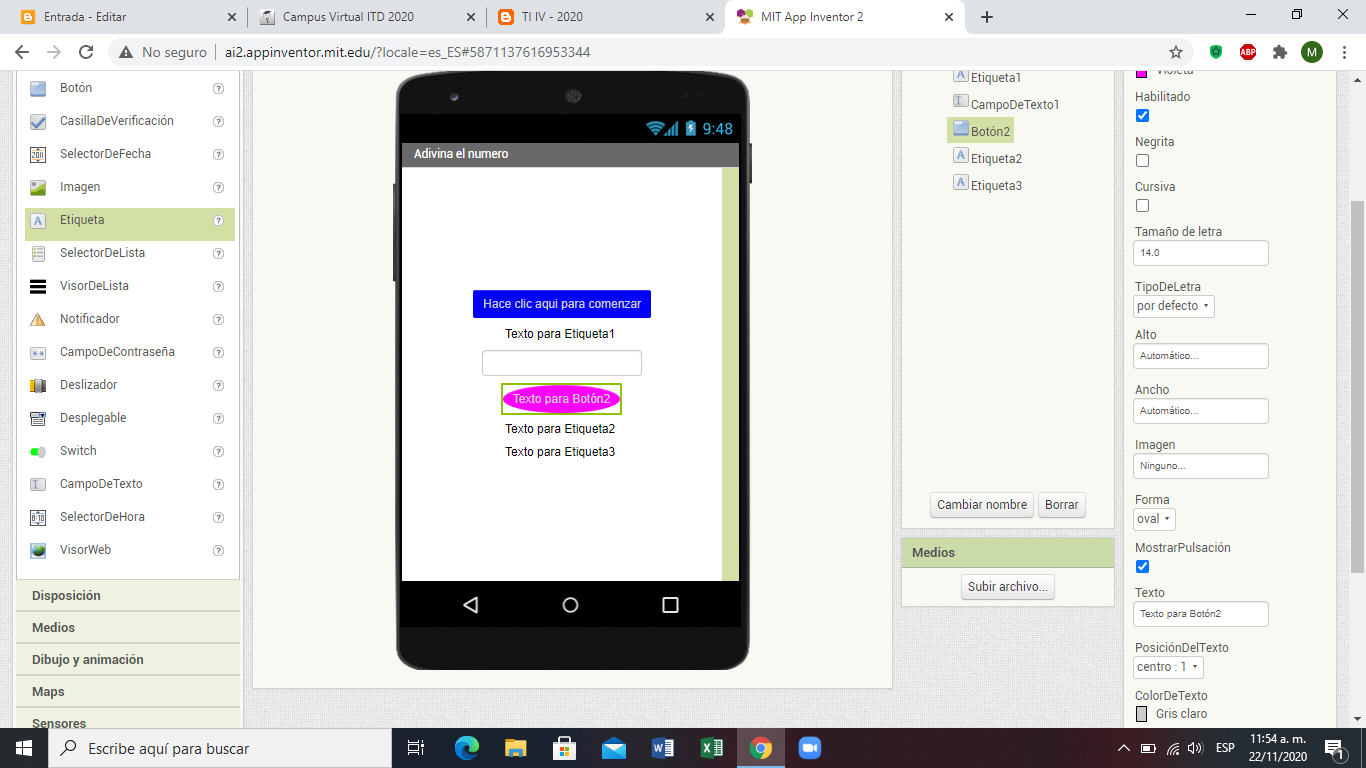This screenshot has width=1366, height=768.
Task: Click the Borrar button
Action: pyautogui.click(x=1062, y=505)
